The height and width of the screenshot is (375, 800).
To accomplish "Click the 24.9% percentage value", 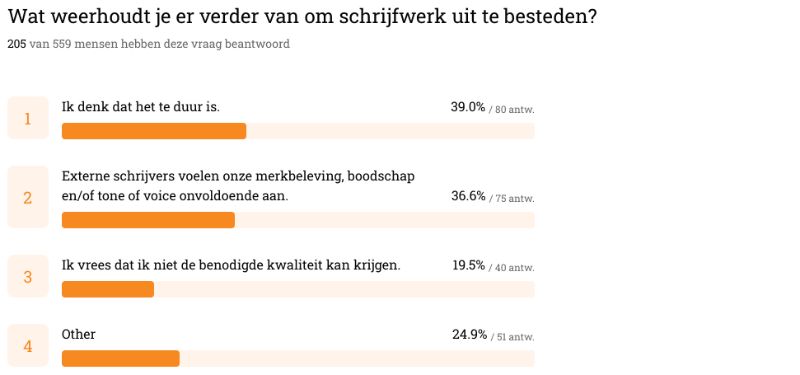I will point(469,335).
